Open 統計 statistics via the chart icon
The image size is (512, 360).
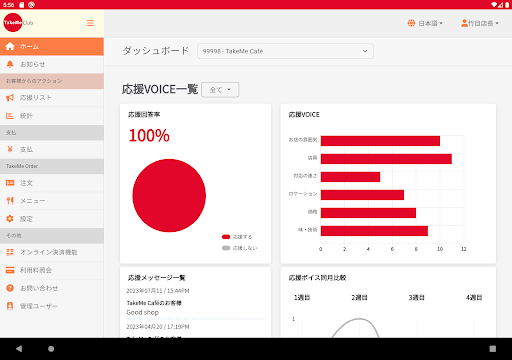pyautogui.click(x=10, y=116)
